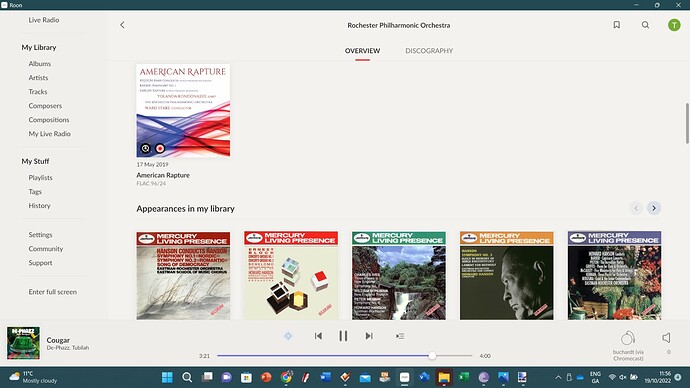690x388 pixels.
Task: Open the taskbar clock and date
Action: [x=658, y=377]
